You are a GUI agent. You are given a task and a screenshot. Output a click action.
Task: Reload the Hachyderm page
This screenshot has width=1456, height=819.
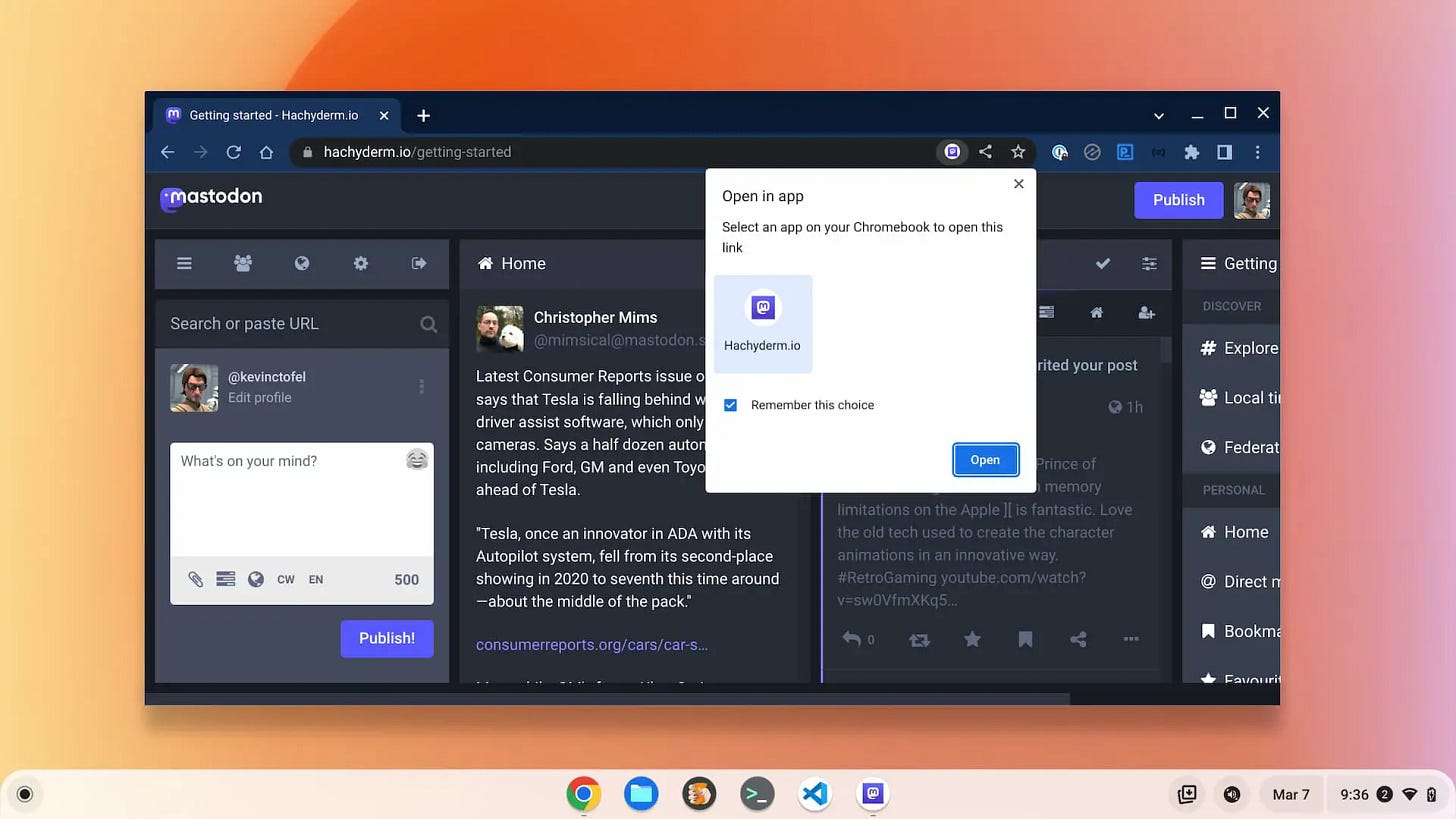(x=233, y=152)
